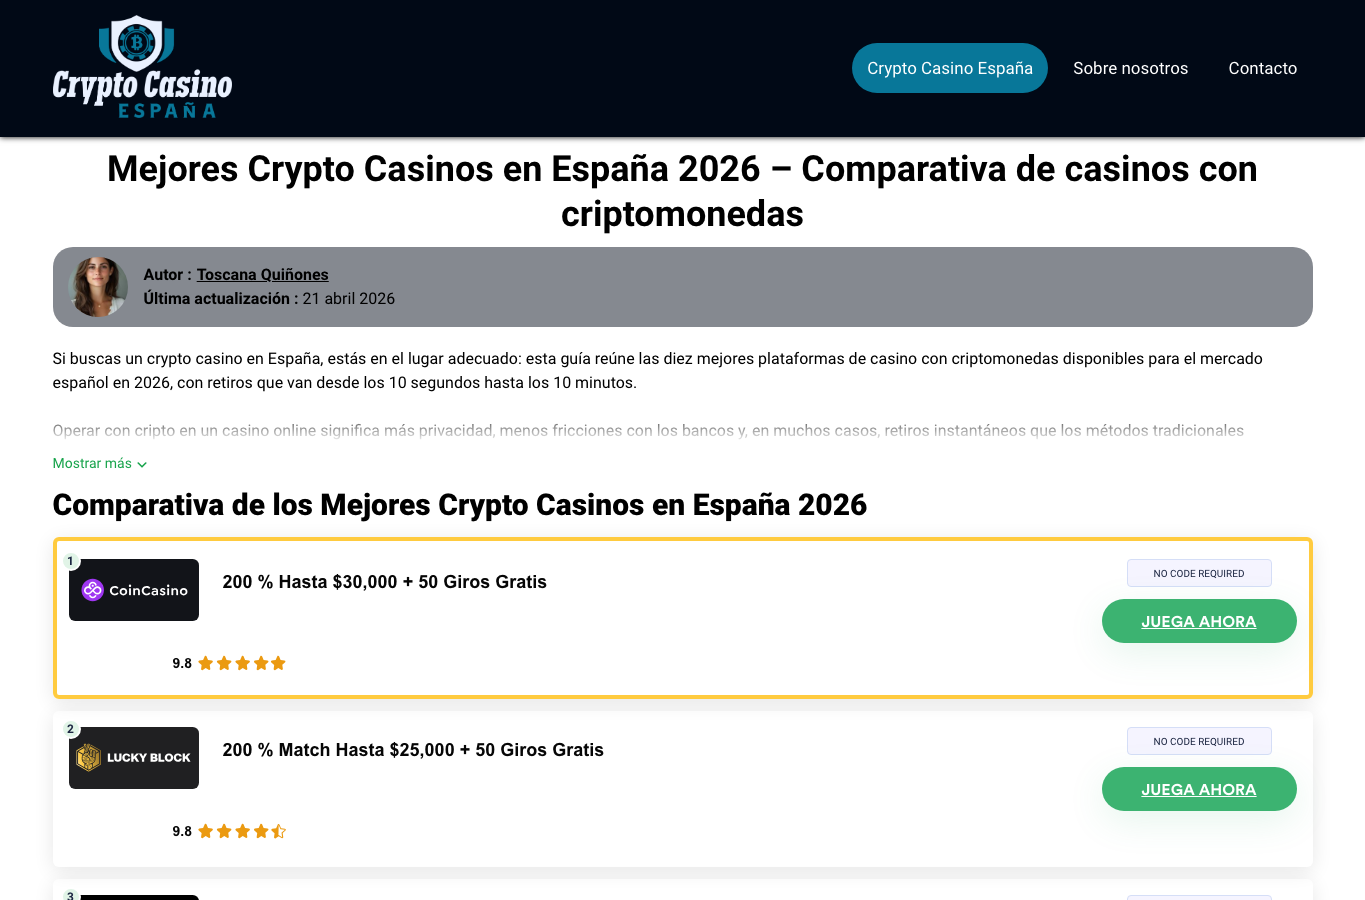Click Lucky Block's star rating
This screenshot has height=900, width=1365.
[242, 831]
